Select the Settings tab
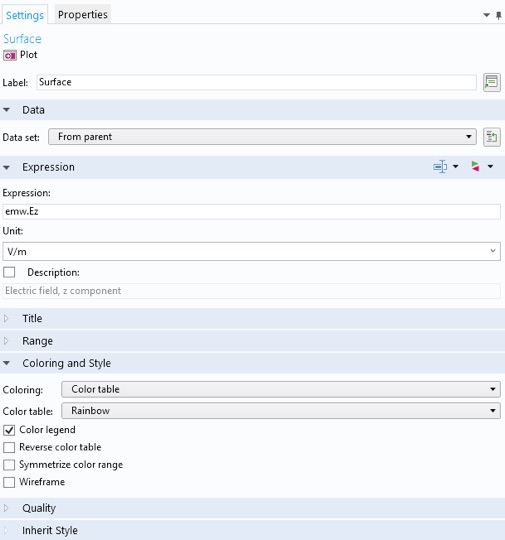 click(25, 15)
